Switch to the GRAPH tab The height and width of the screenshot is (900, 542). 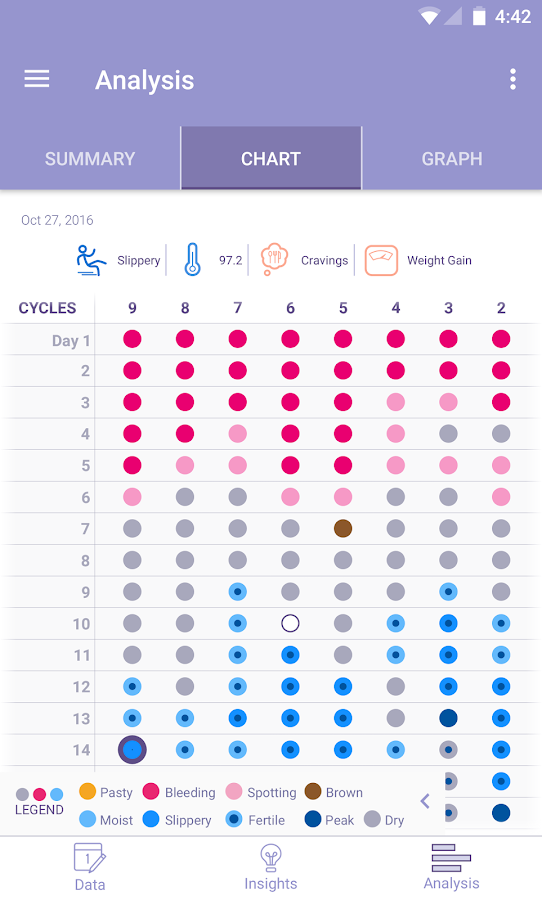[452, 158]
